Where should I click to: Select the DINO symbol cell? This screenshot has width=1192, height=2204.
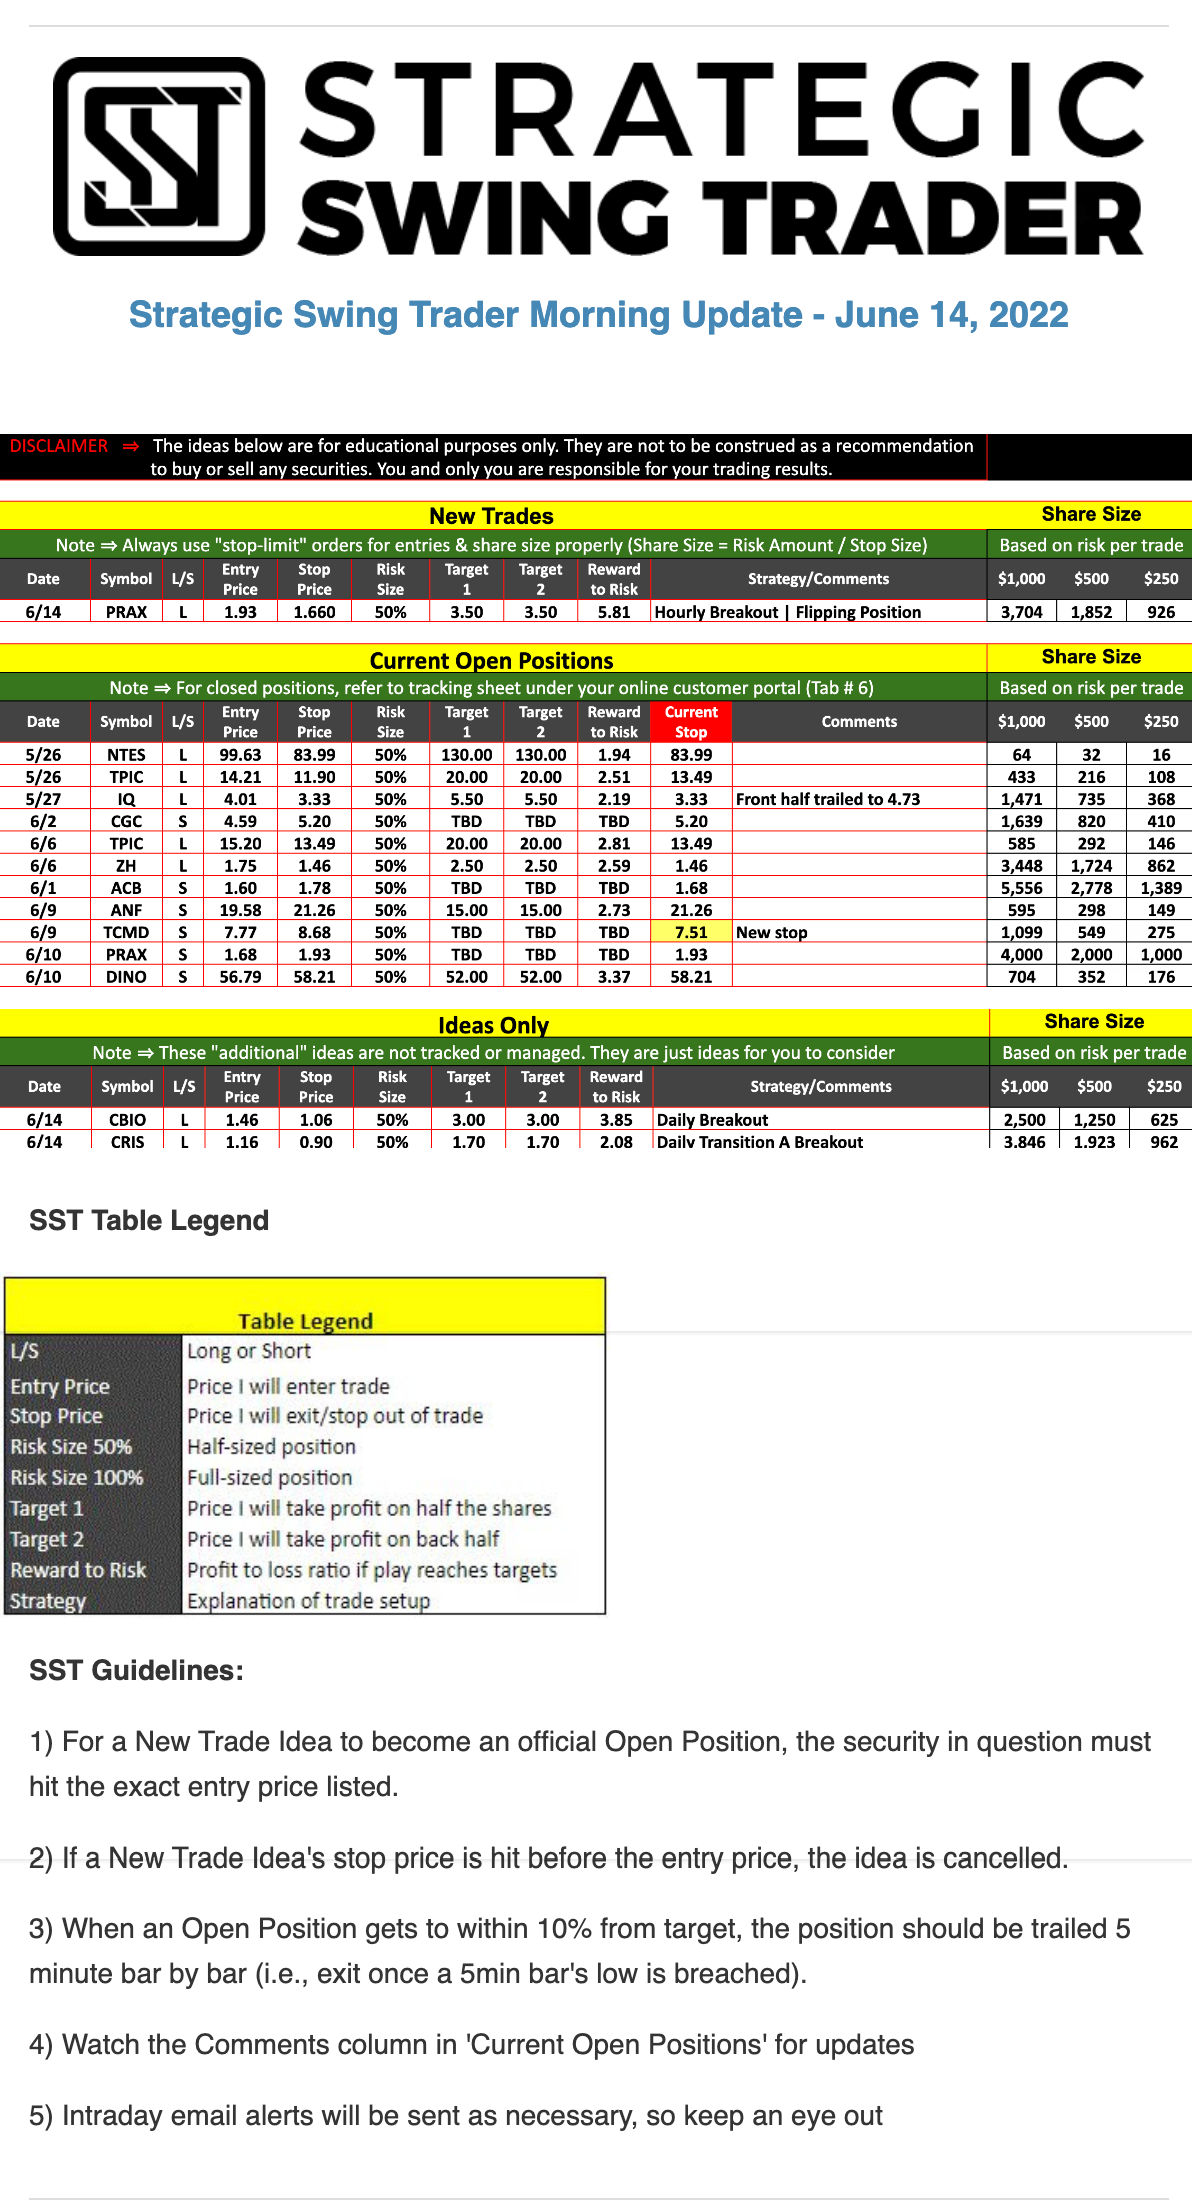point(126,977)
